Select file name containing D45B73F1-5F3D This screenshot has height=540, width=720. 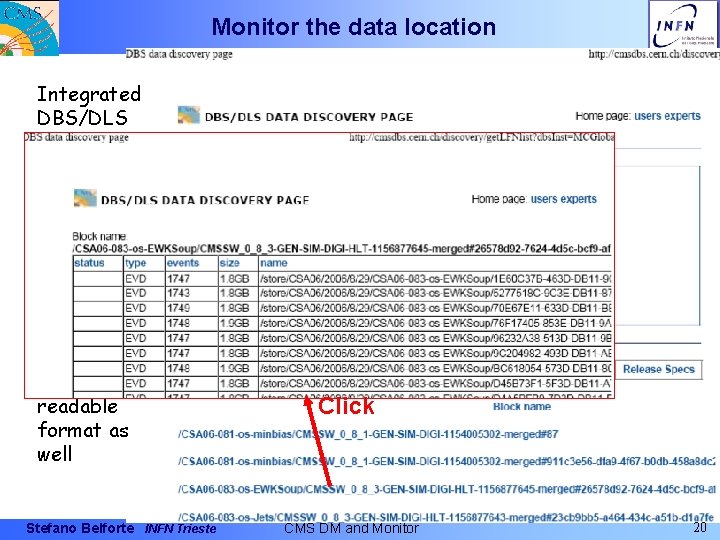coord(435,383)
